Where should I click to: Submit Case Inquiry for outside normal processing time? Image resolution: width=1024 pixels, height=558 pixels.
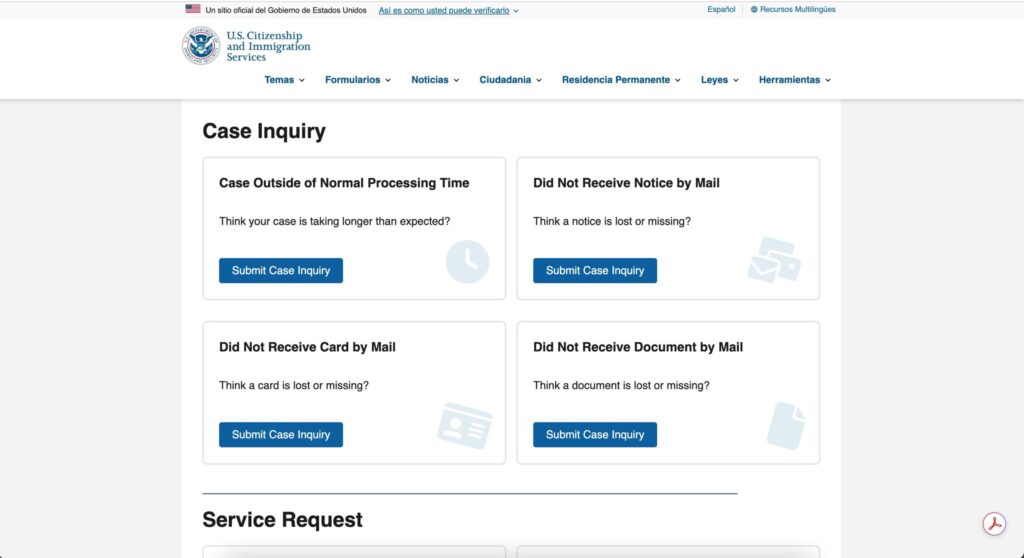tap(281, 271)
